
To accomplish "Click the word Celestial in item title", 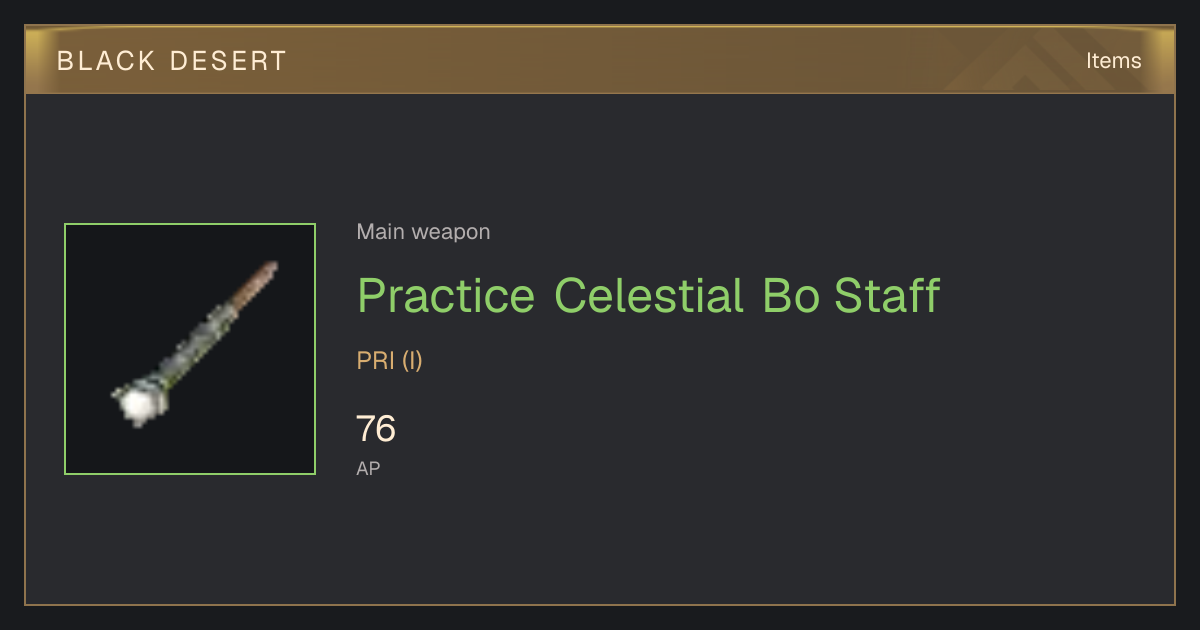I will pyautogui.click(x=648, y=296).
